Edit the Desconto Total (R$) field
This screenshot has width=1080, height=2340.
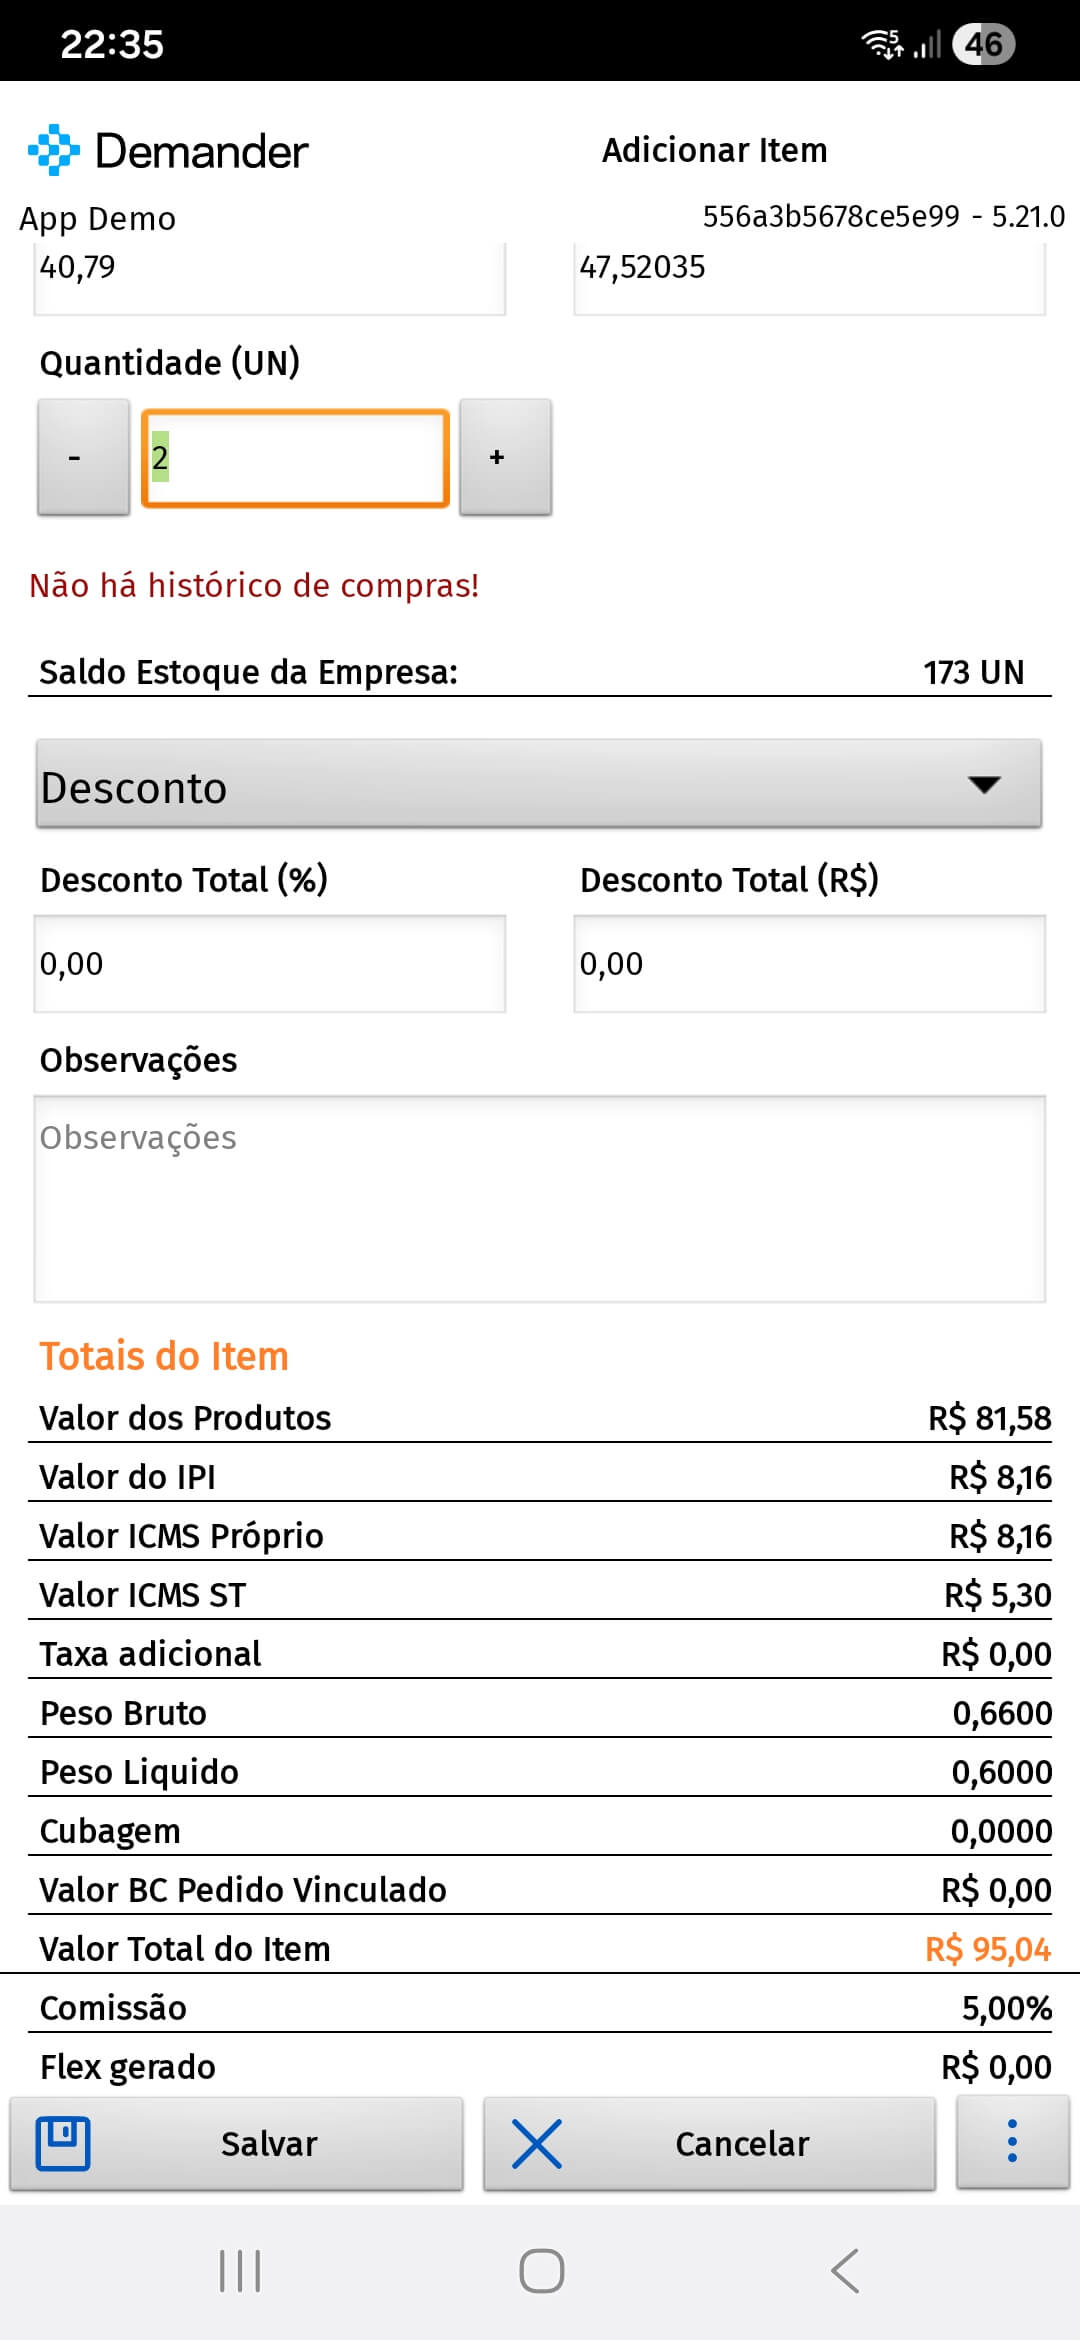(x=809, y=964)
